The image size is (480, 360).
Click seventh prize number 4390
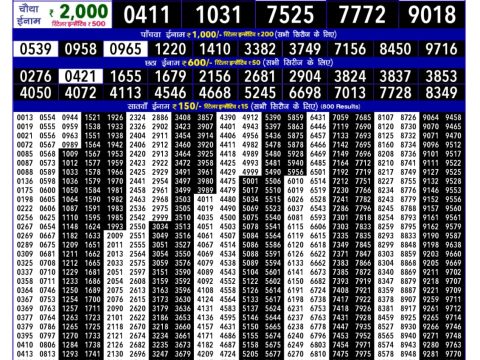228,117
